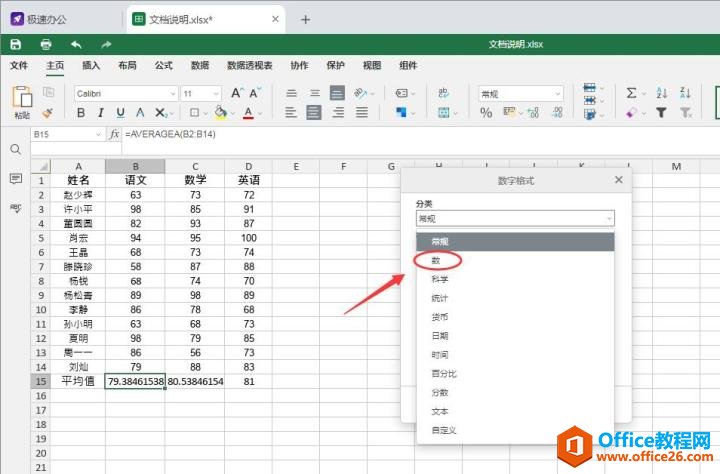Toggle italic formatting
Viewport: 720px width, 474px height.
coord(101,113)
